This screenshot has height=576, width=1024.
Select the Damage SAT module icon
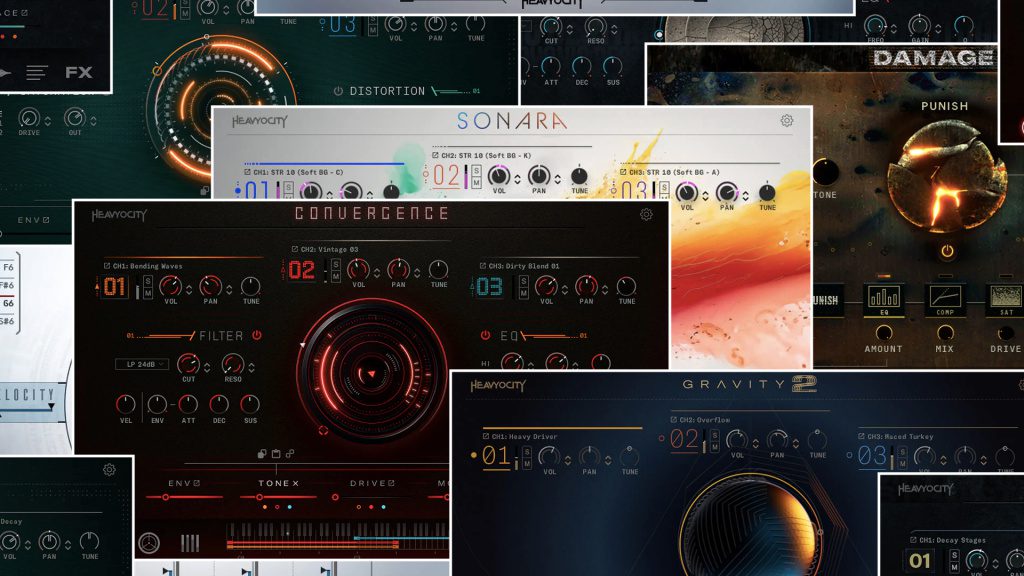coord(1006,300)
